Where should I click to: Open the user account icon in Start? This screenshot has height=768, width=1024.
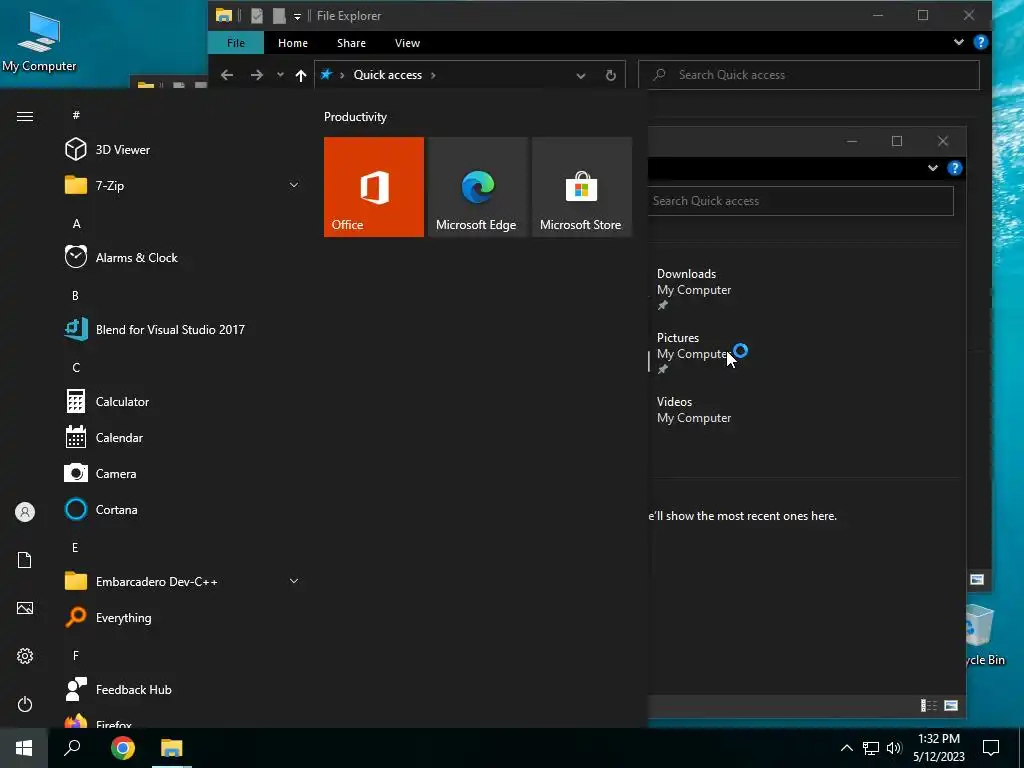25,512
